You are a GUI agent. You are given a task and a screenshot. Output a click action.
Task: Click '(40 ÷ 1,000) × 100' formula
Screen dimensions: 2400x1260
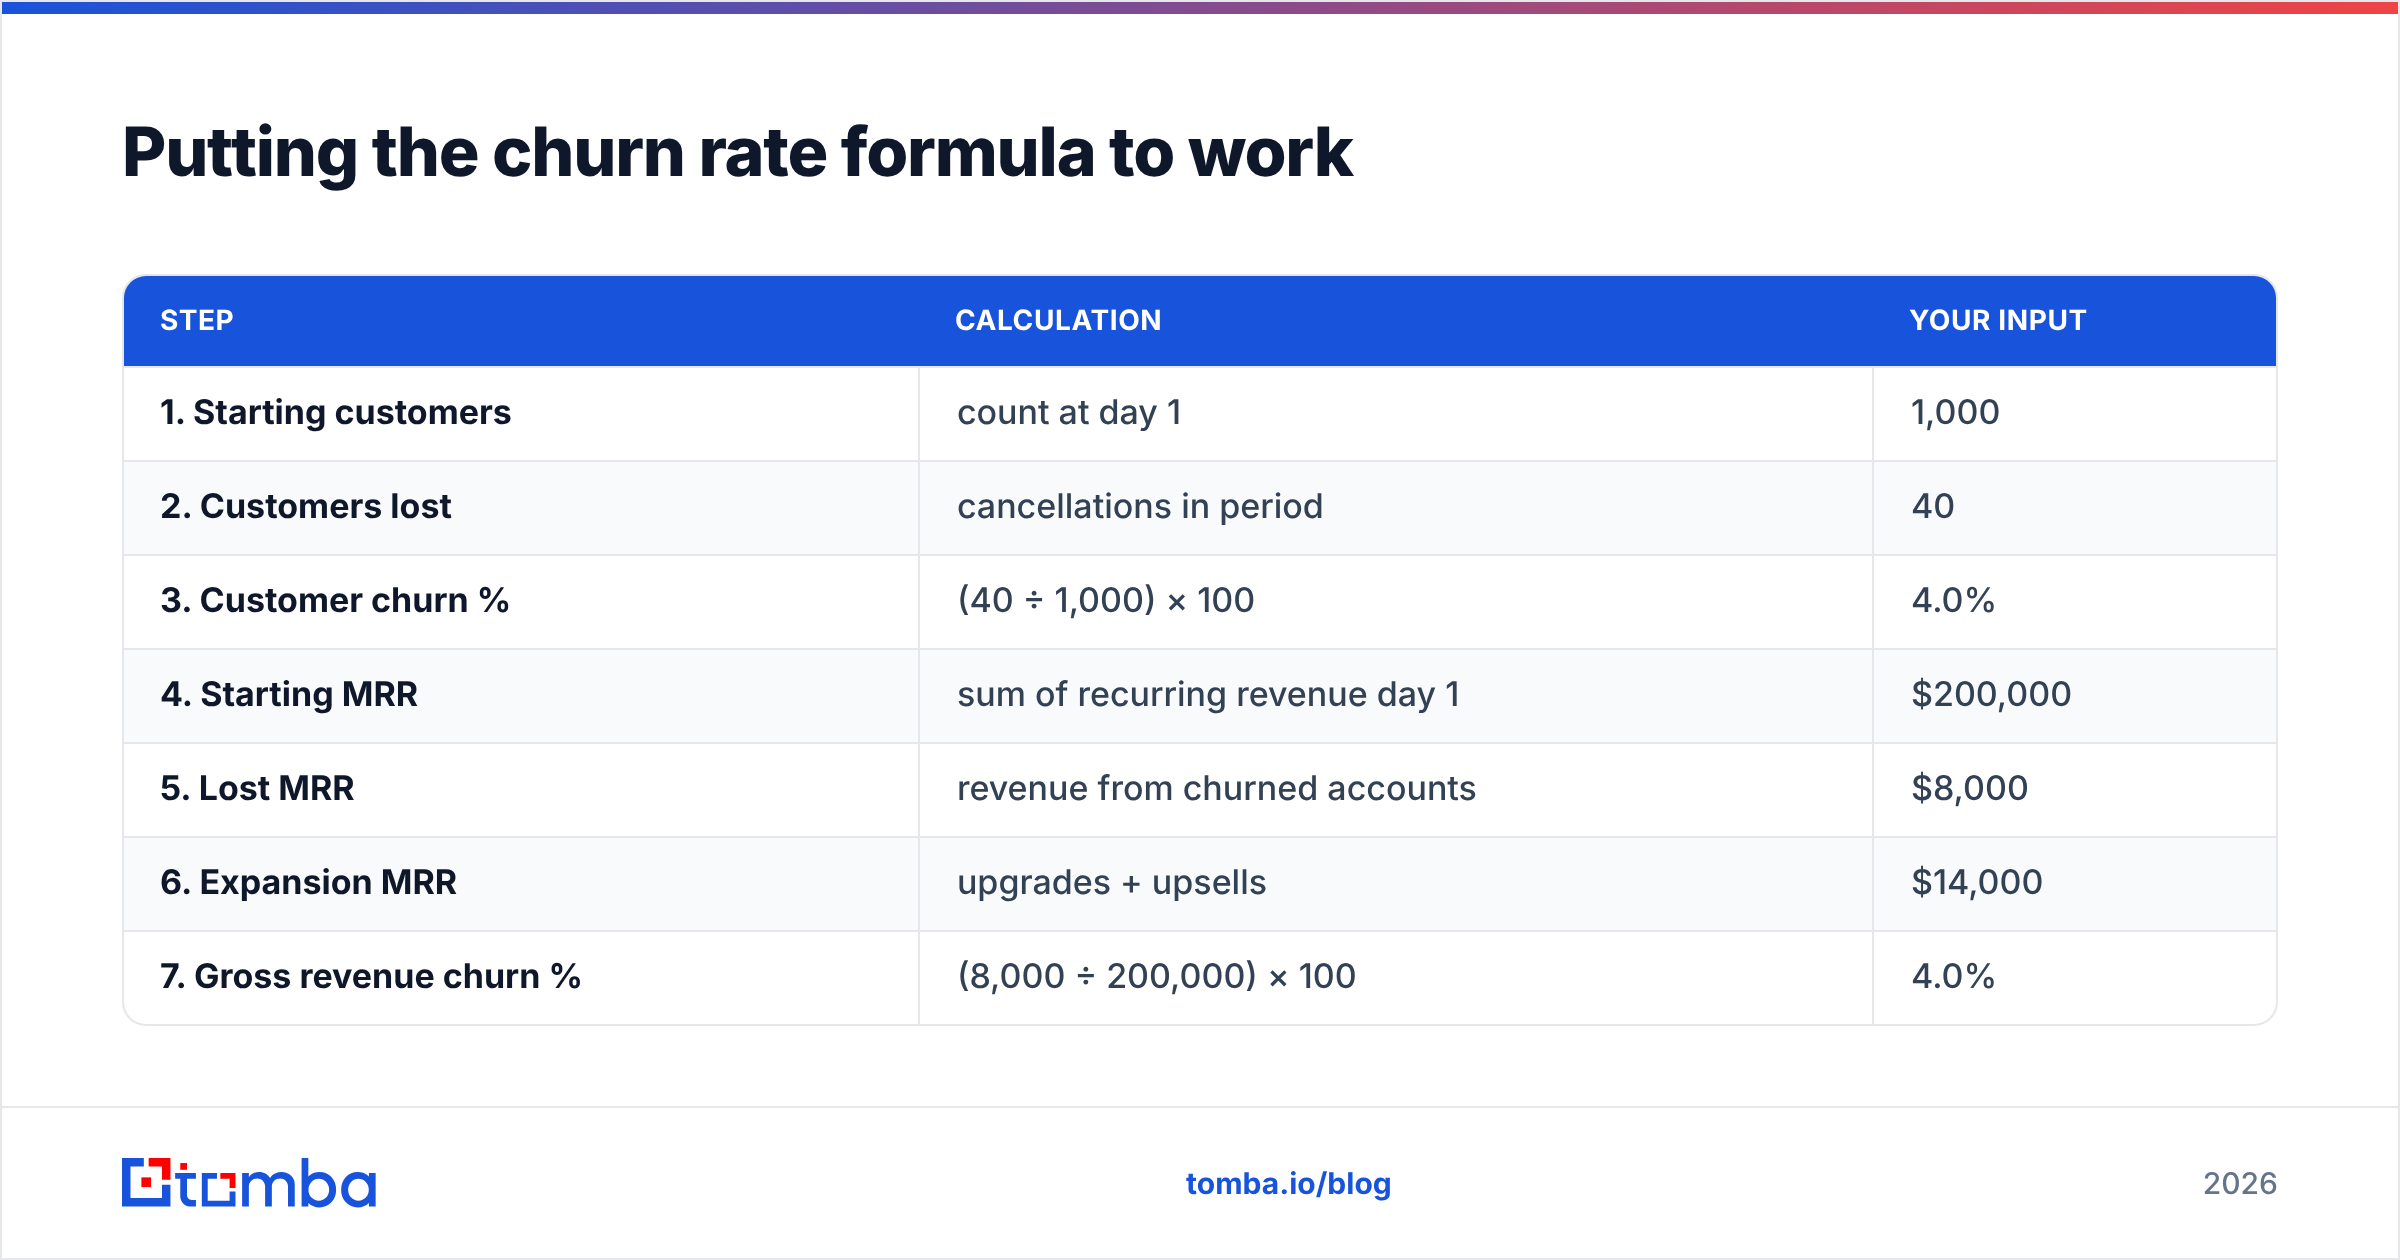click(1106, 601)
